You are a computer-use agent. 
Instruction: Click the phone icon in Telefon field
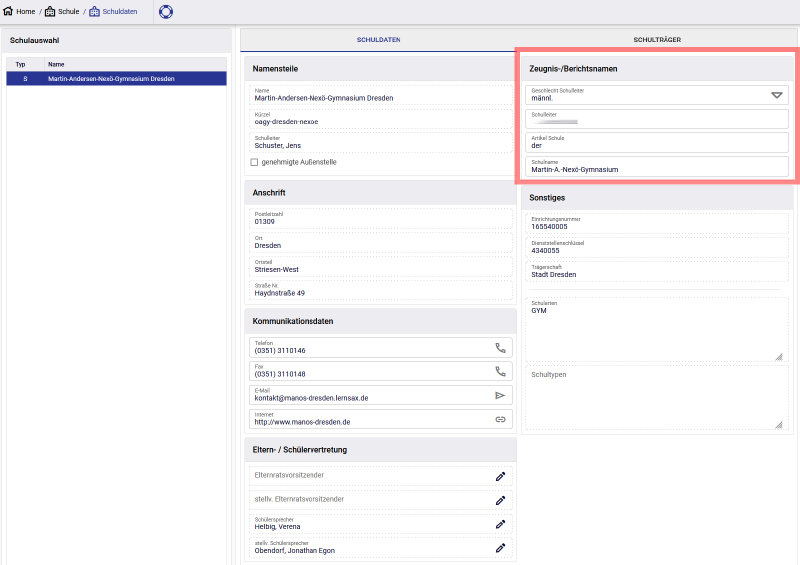click(x=501, y=348)
